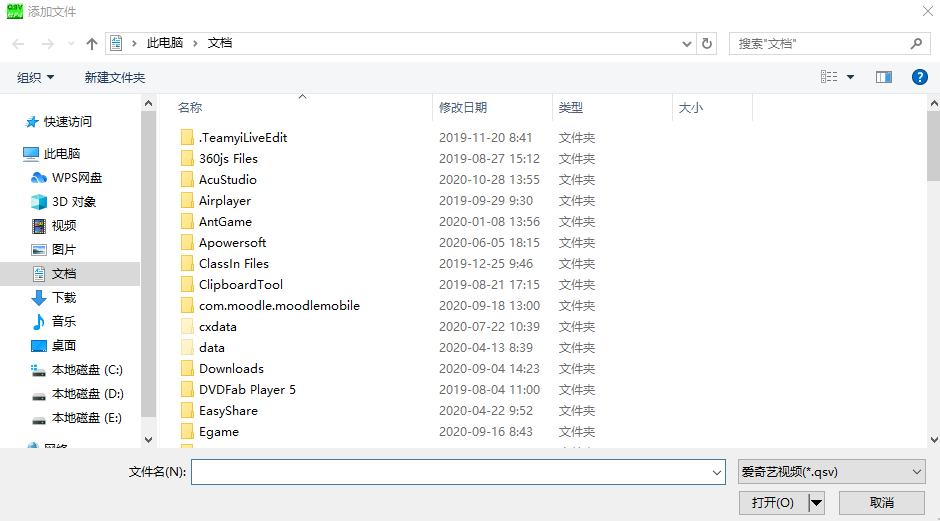Open the 爱奇艺视频(*.qsv) file type dropdown
Viewport: 940px width, 521px height.
[x=831, y=472]
